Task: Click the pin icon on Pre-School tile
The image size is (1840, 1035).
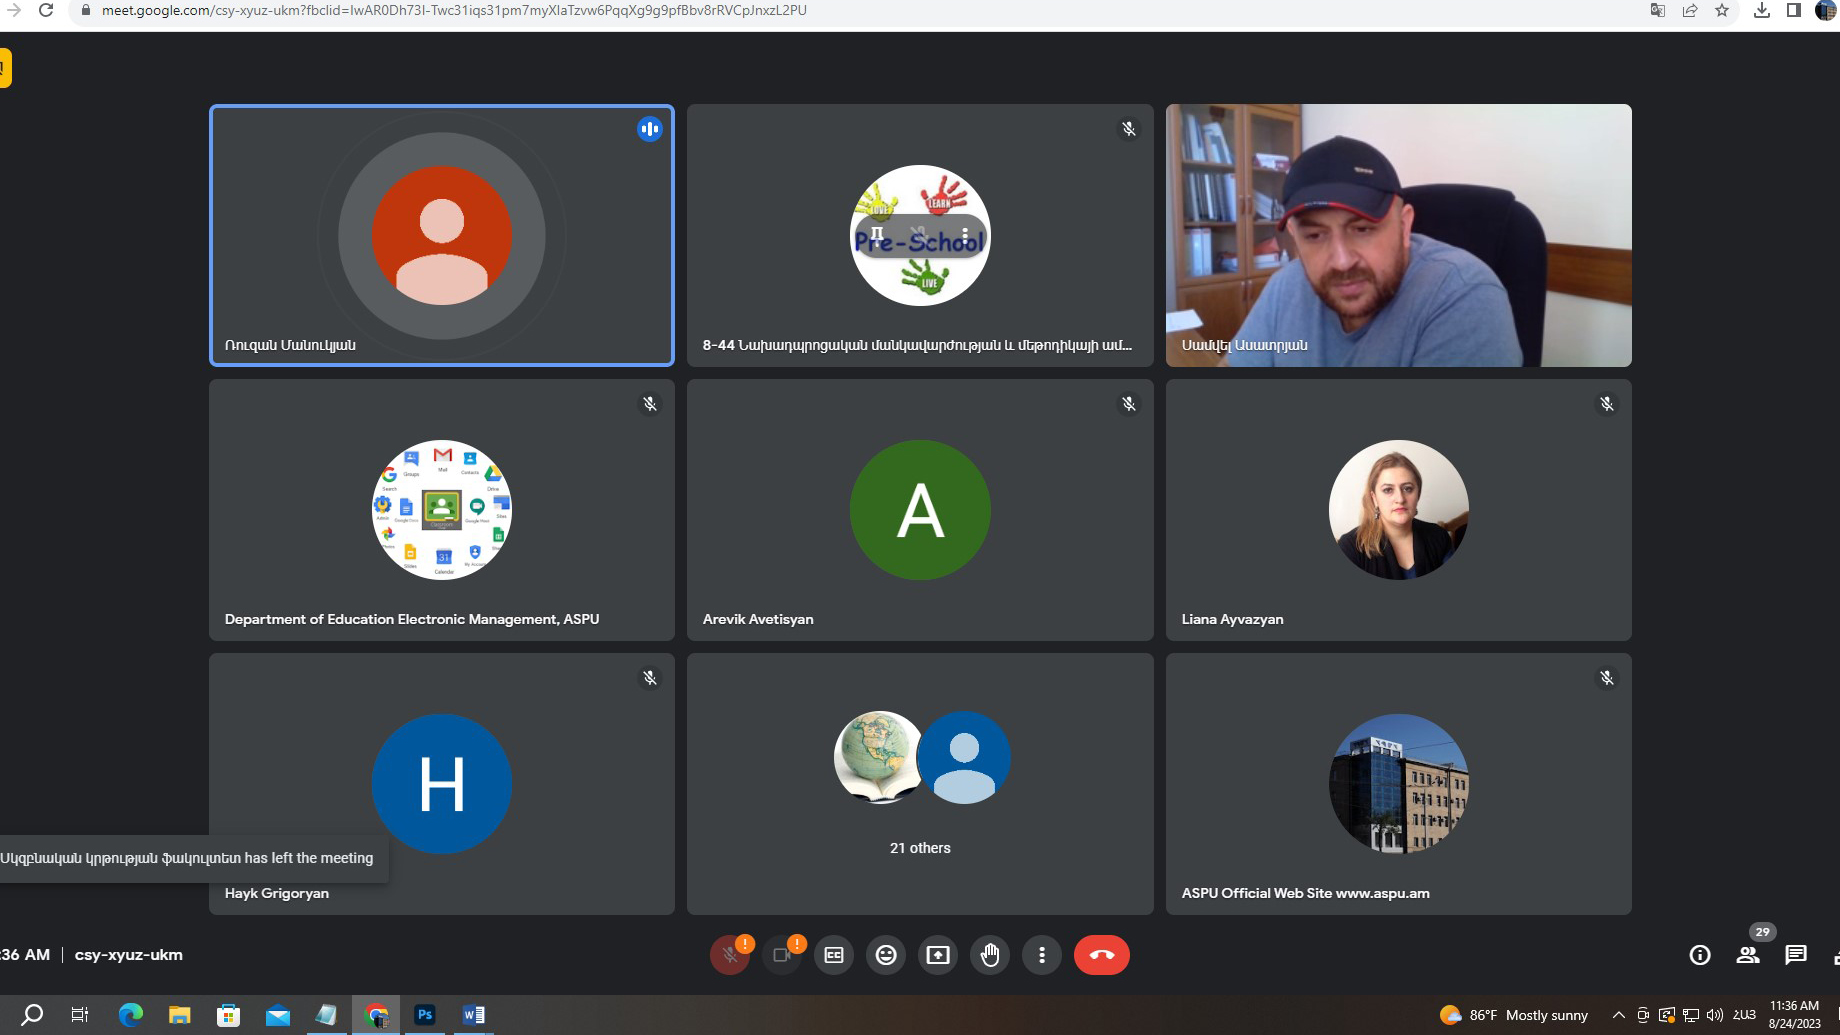Action: click(877, 235)
